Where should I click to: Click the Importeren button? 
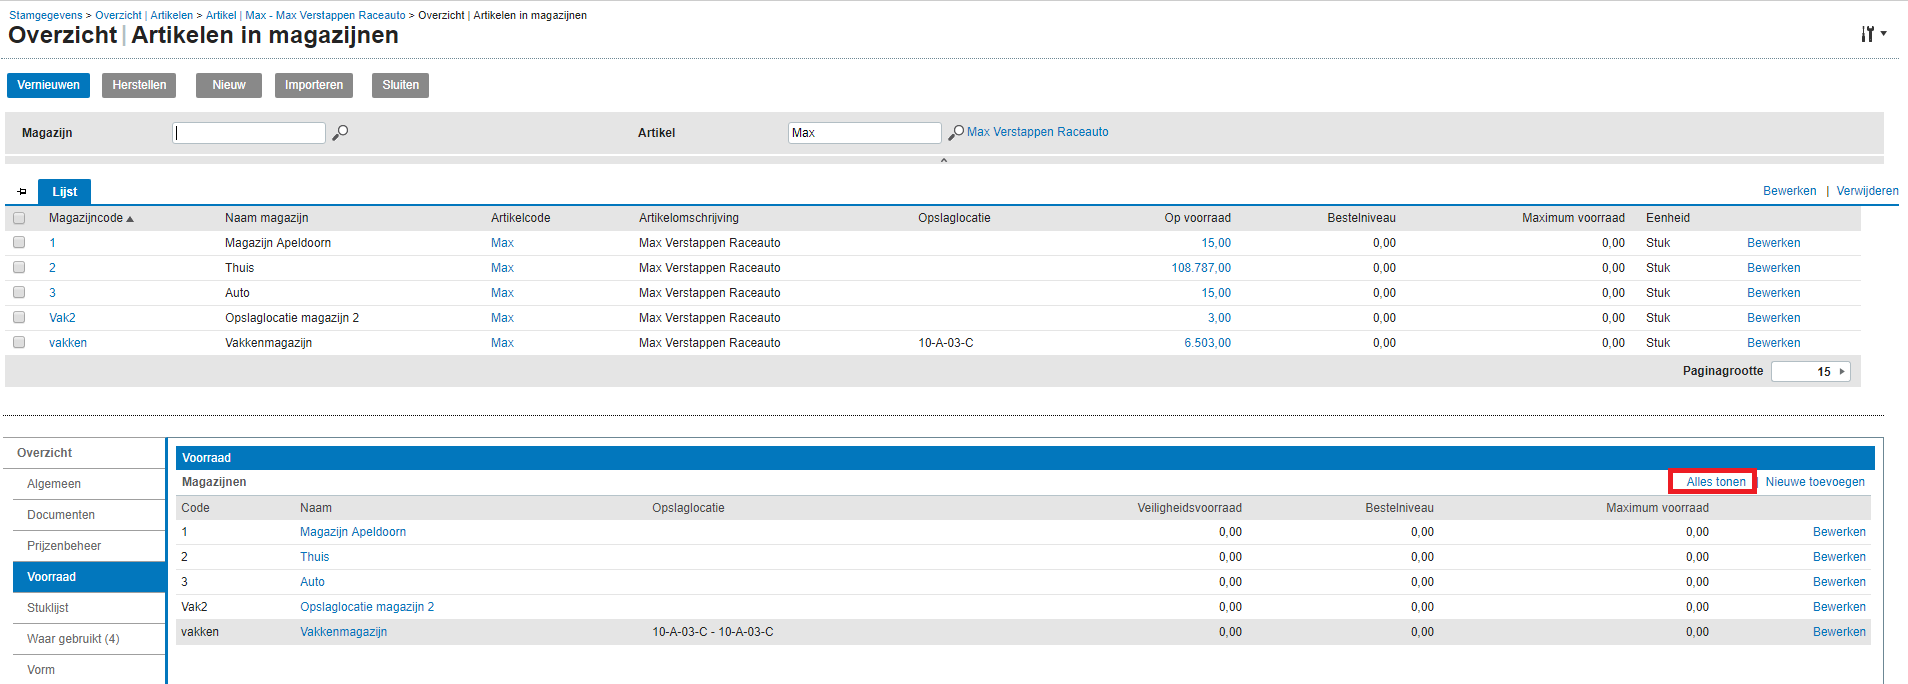coord(314,85)
